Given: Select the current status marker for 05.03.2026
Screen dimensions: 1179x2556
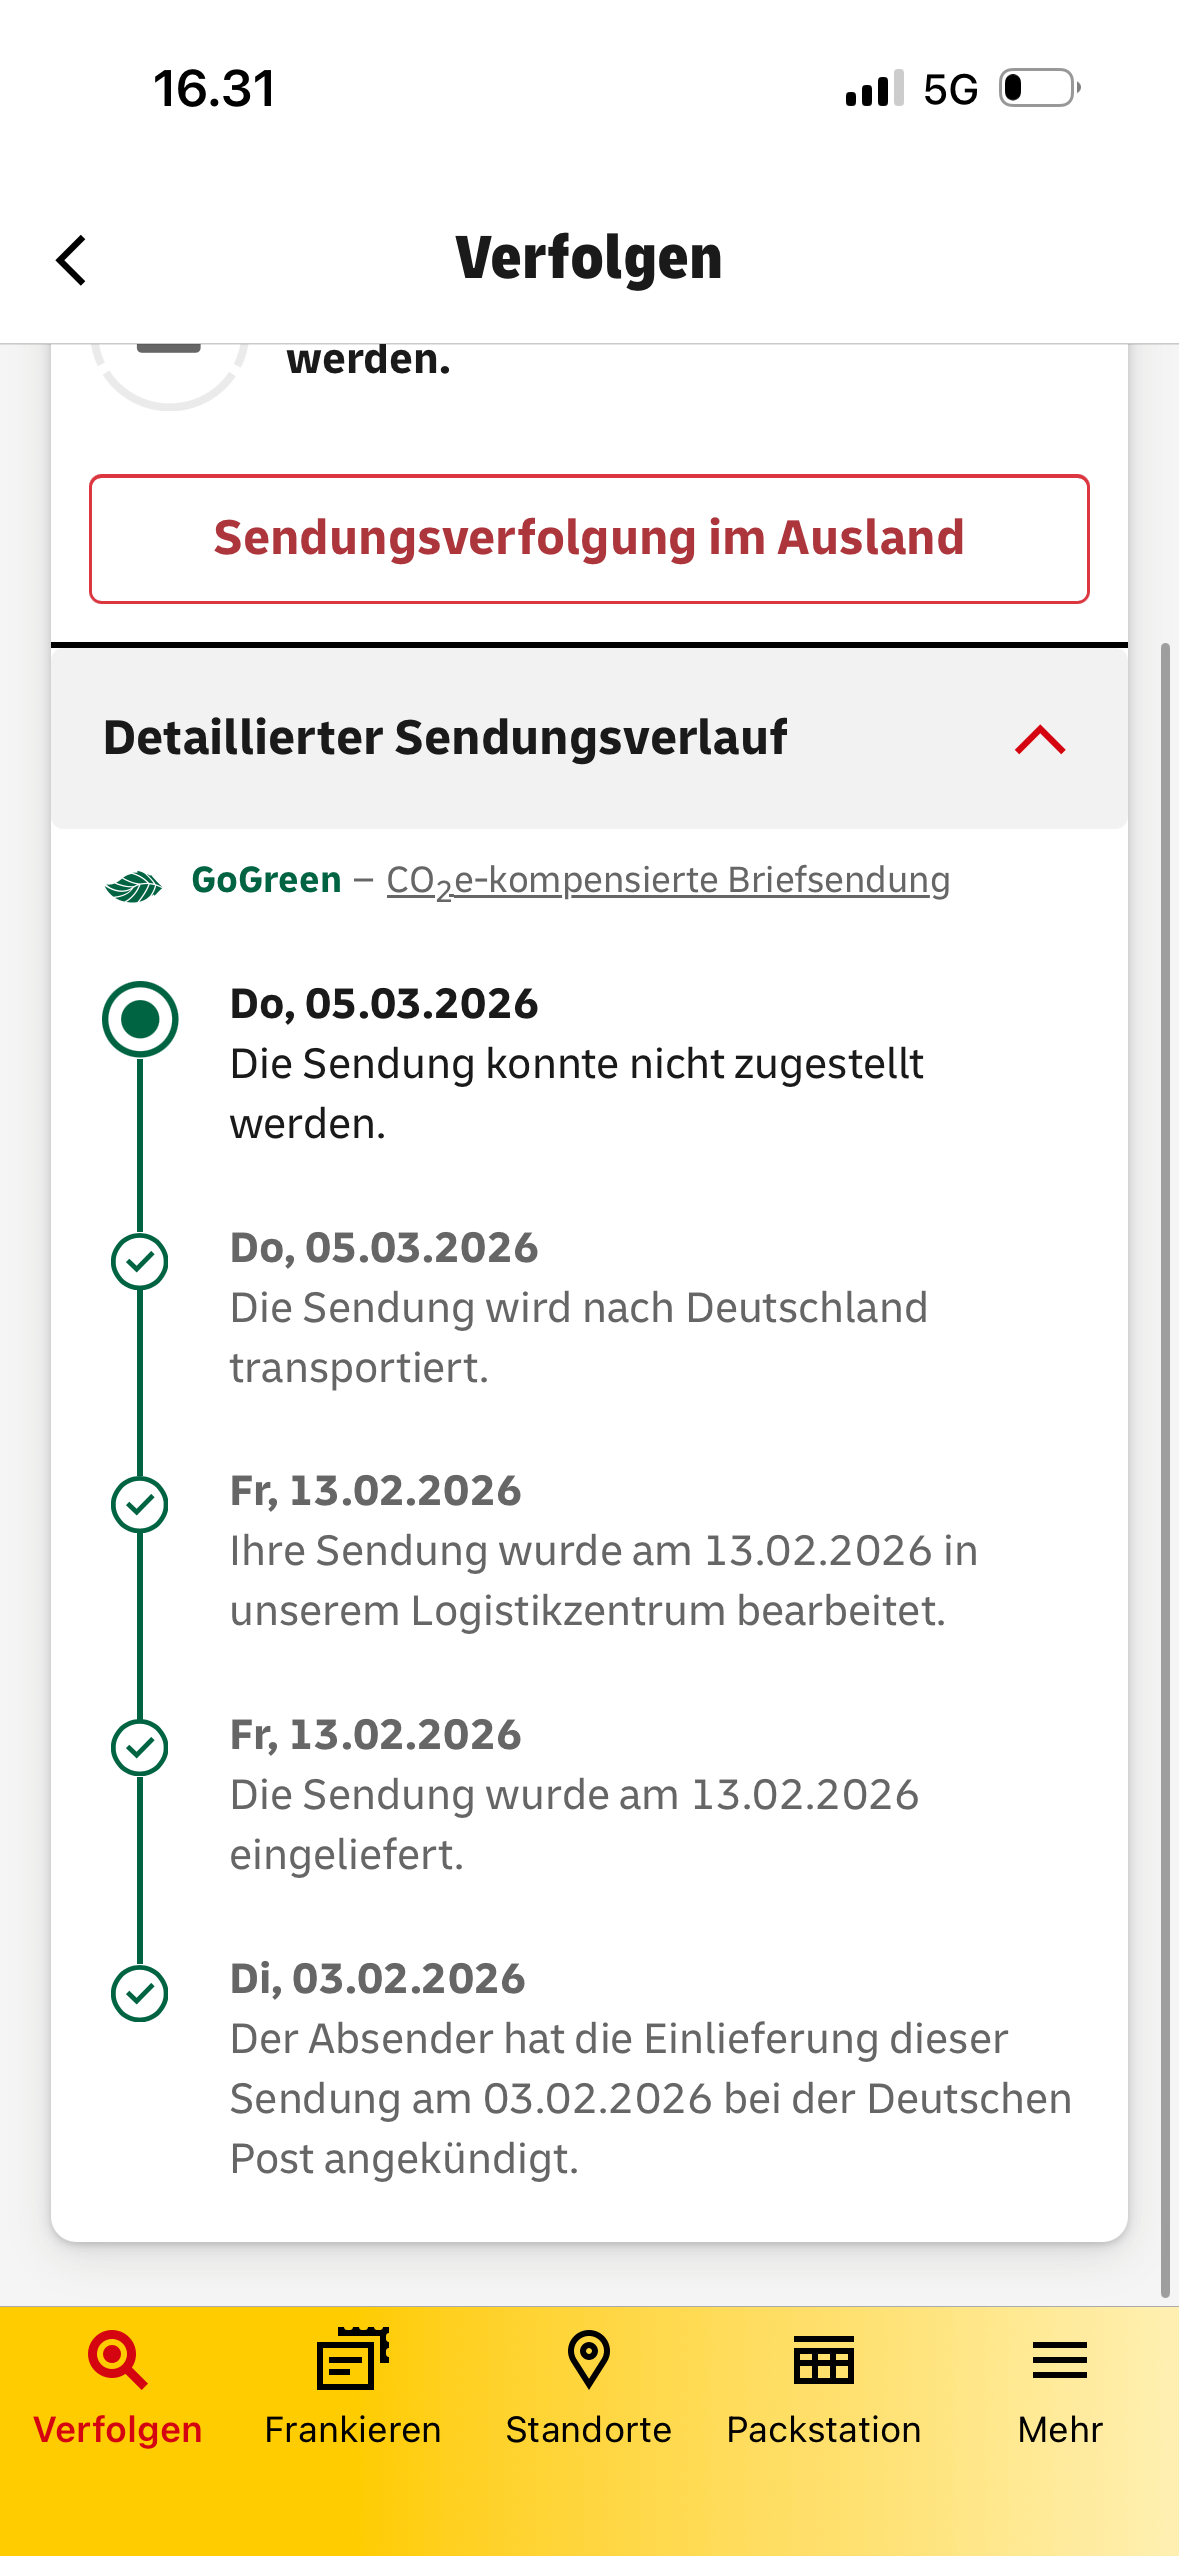Looking at the screenshot, I should coord(140,1019).
